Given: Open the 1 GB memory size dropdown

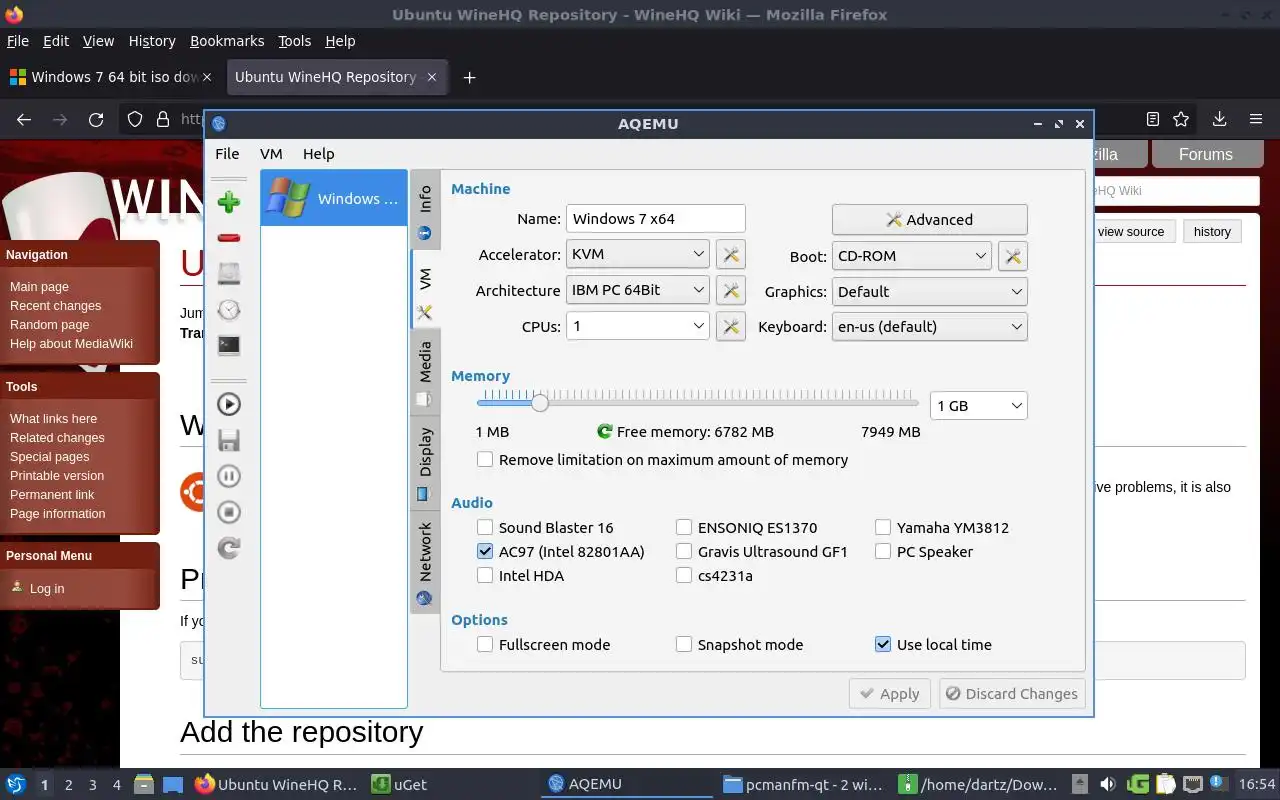Looking at the screenshot, I should (979, 405).
